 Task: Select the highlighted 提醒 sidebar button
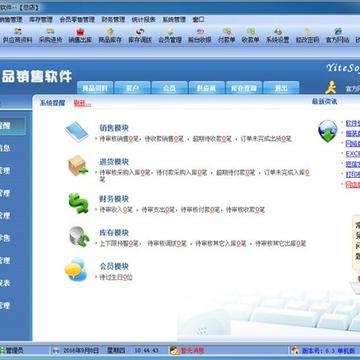coord(13,126)
